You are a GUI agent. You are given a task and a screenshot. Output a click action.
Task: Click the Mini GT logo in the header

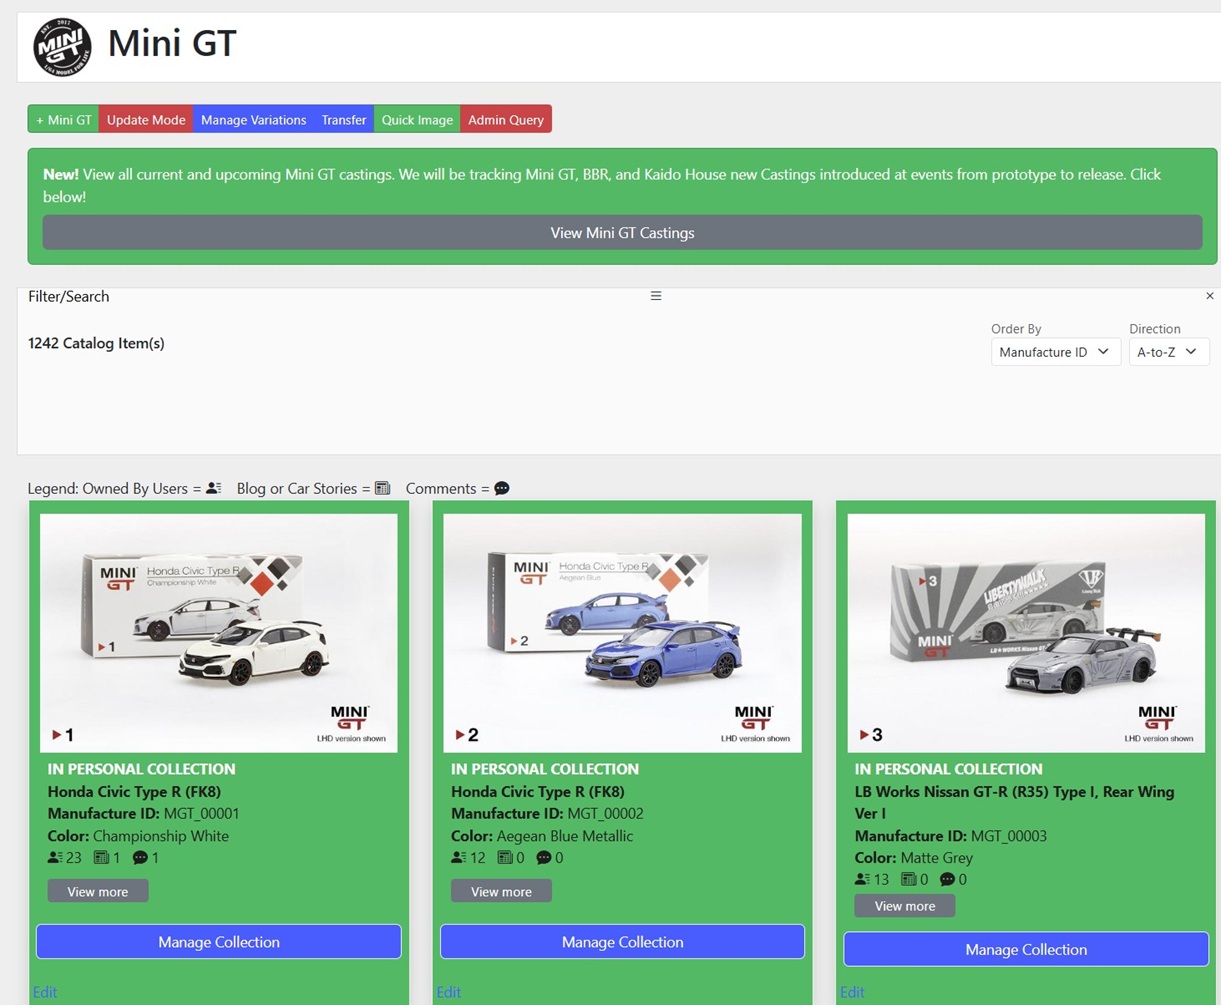tap(61, 45)
